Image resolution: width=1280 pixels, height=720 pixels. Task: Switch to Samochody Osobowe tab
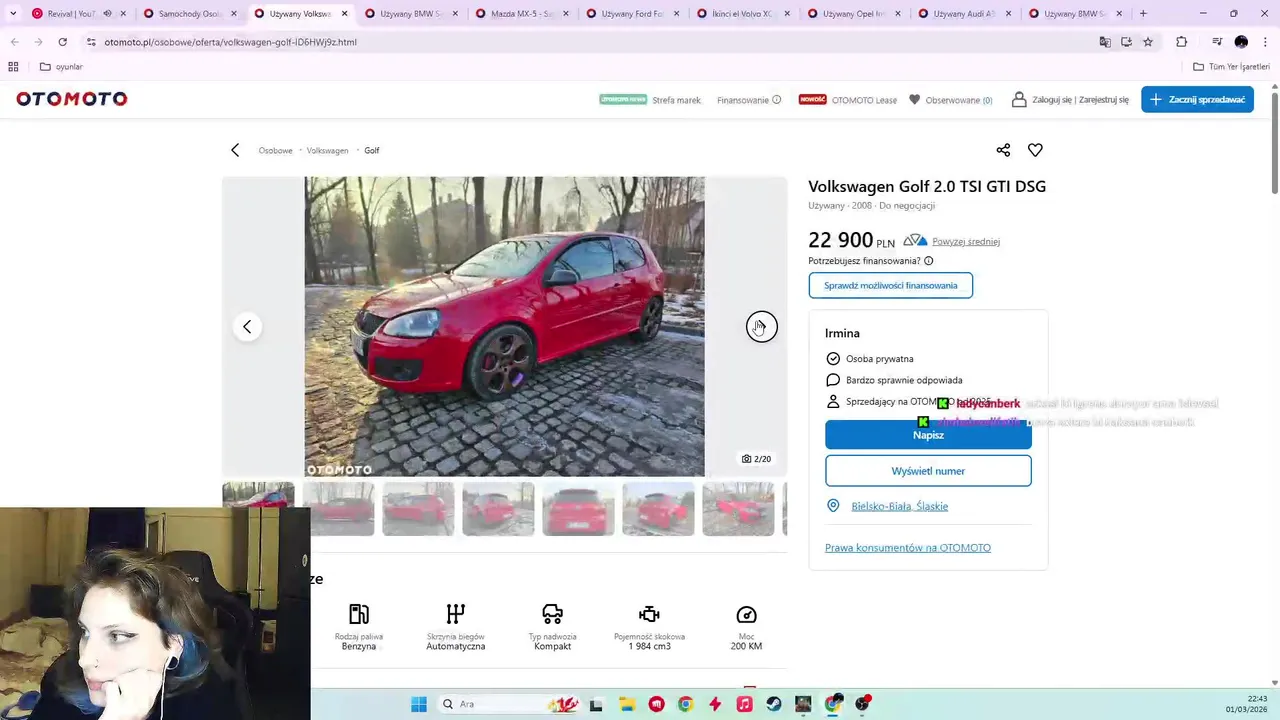point(190,14)
